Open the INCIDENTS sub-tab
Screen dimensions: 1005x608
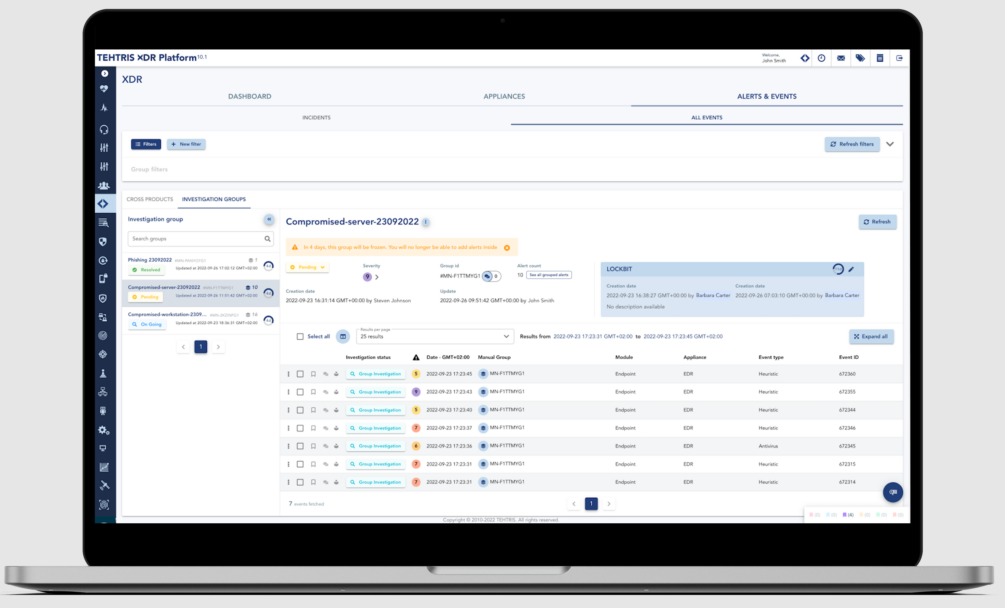pyautogui.click(x=316, y=118)
